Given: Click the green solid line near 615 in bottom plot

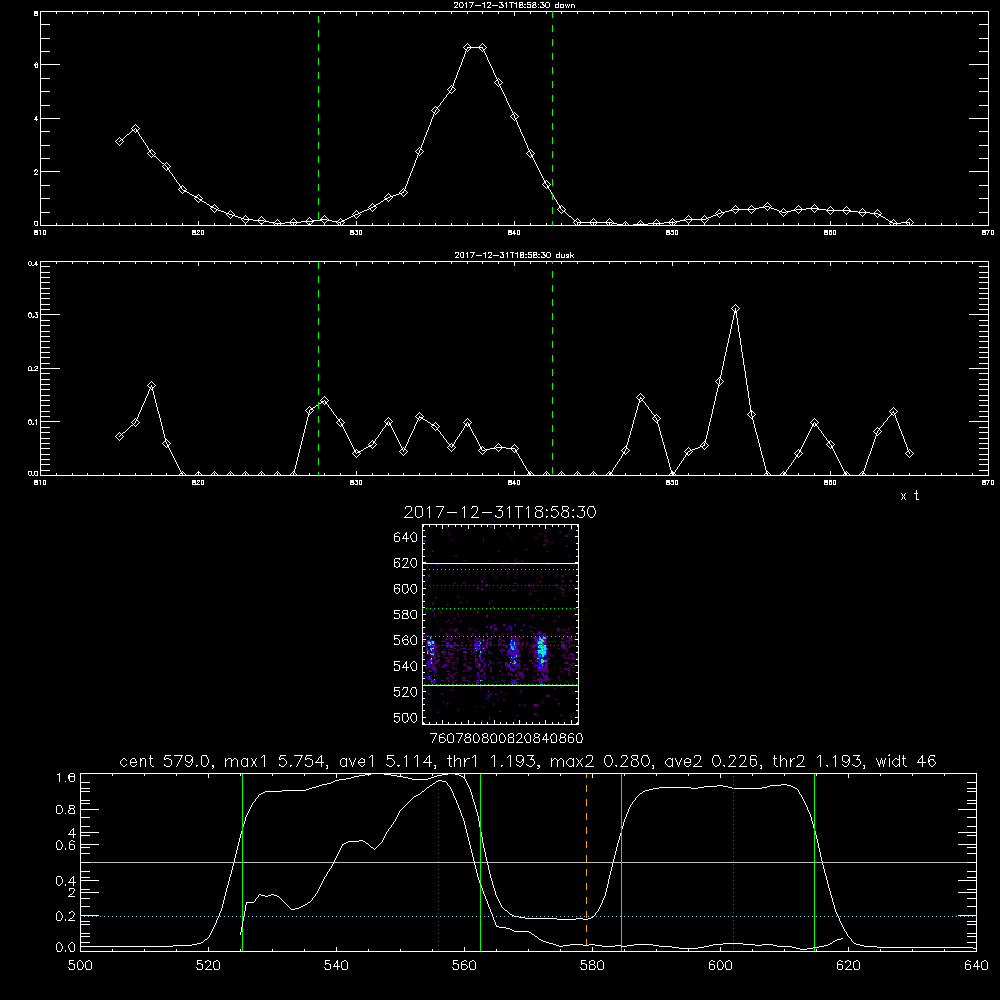Looking at the screenshot, I should point(814,861).
